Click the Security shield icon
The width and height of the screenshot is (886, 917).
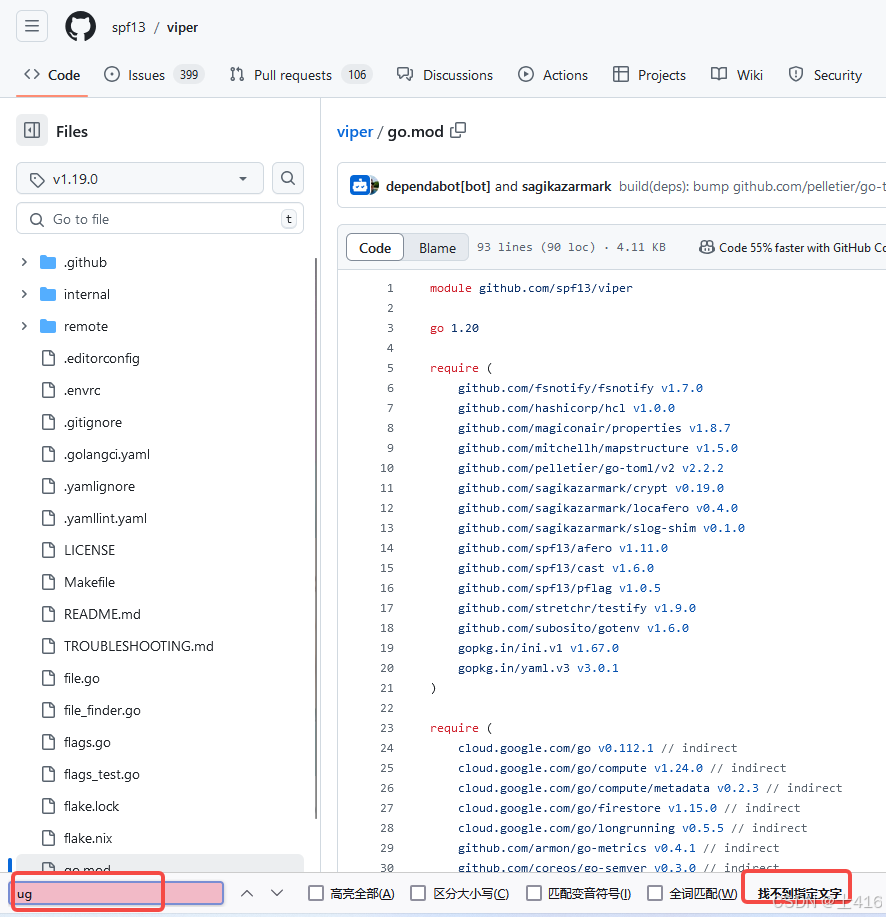[x=796, y=74]
